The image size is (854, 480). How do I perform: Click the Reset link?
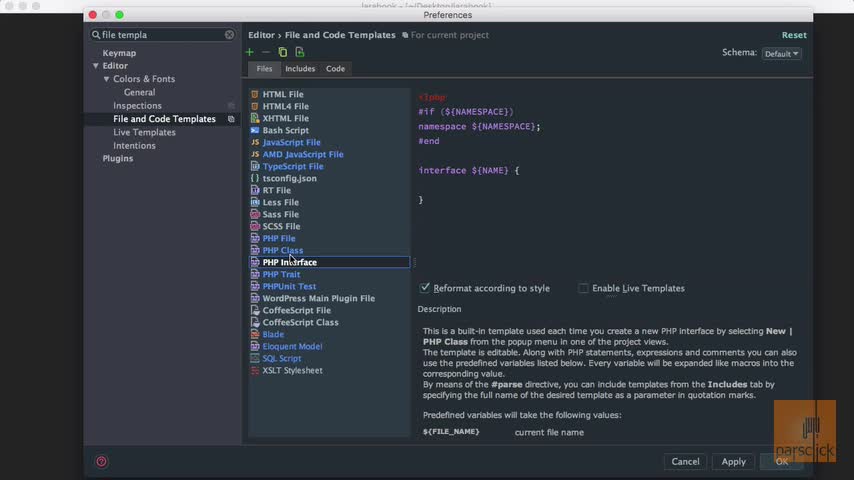tap(794, 35)
